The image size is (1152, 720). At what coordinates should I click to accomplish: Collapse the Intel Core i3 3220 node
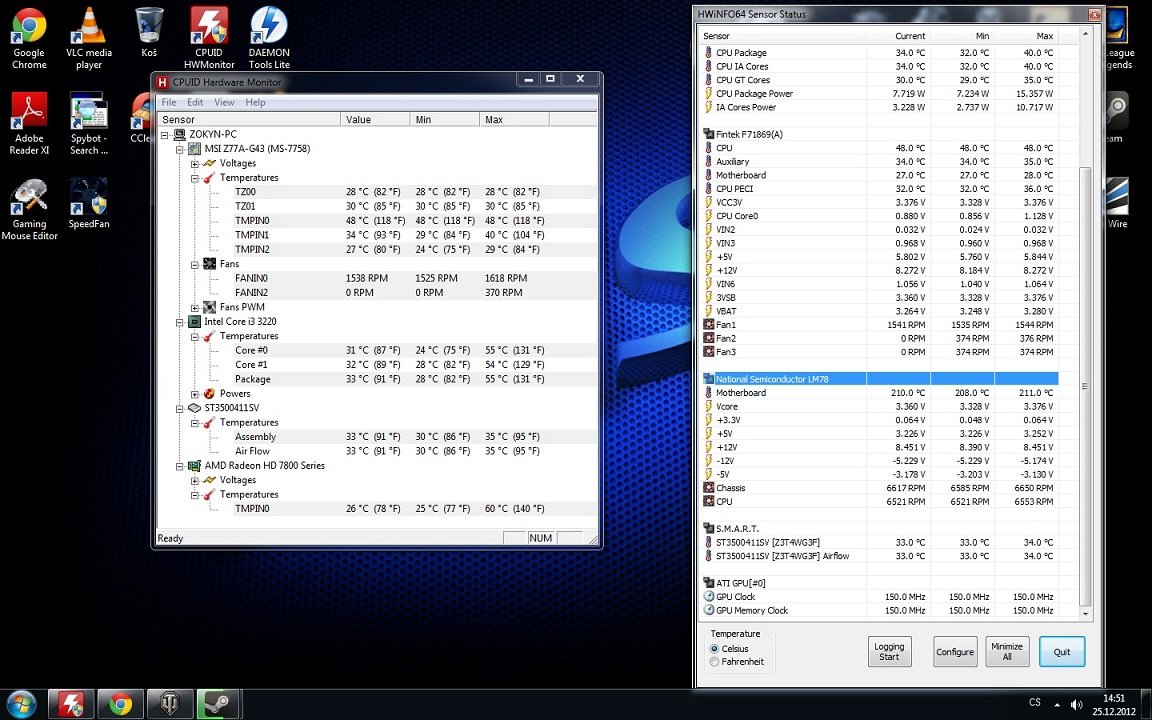pos(180,322)
